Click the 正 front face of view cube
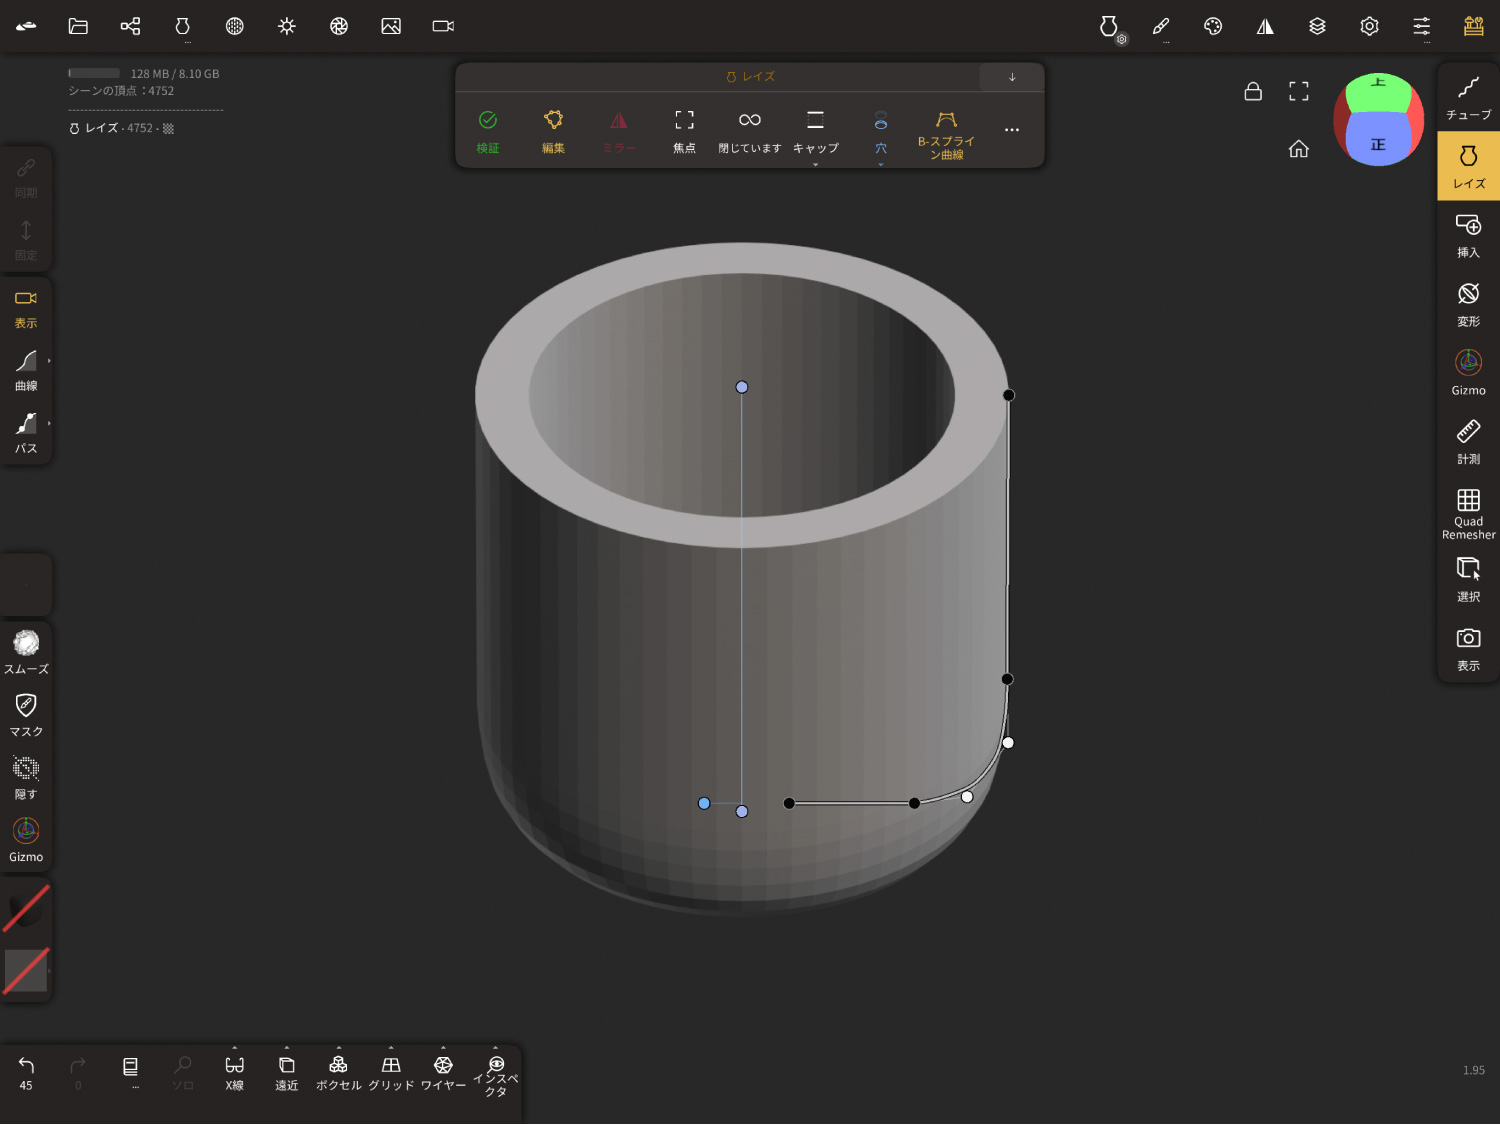The width and height of the screenshot is (1500, 1125). pos(1378,143)
